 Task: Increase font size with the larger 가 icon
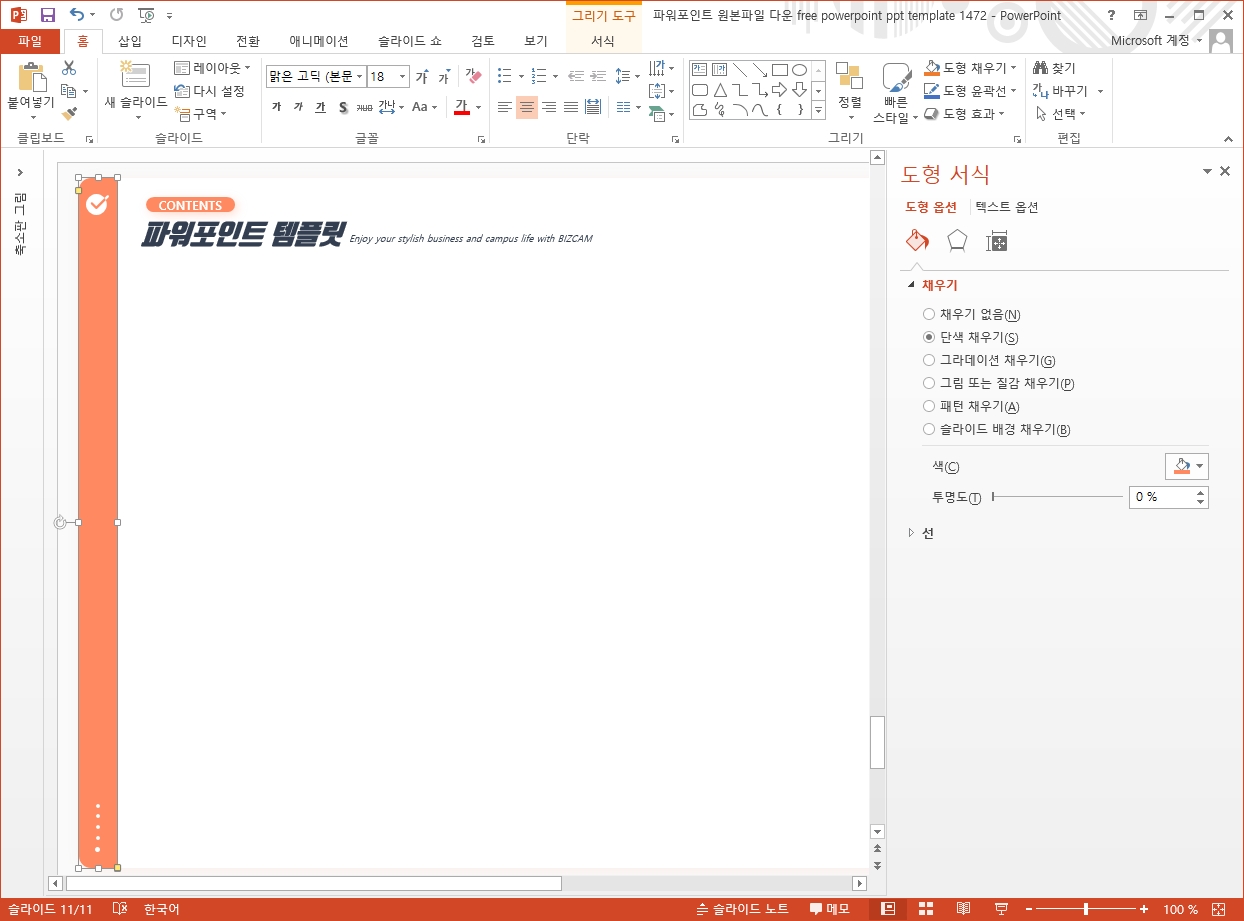click(422, 77)
